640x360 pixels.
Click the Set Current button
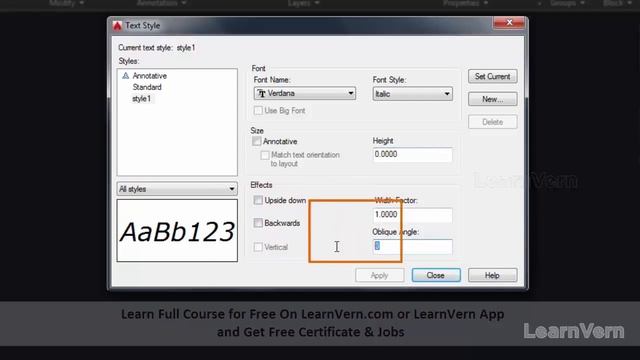[493, 76]
